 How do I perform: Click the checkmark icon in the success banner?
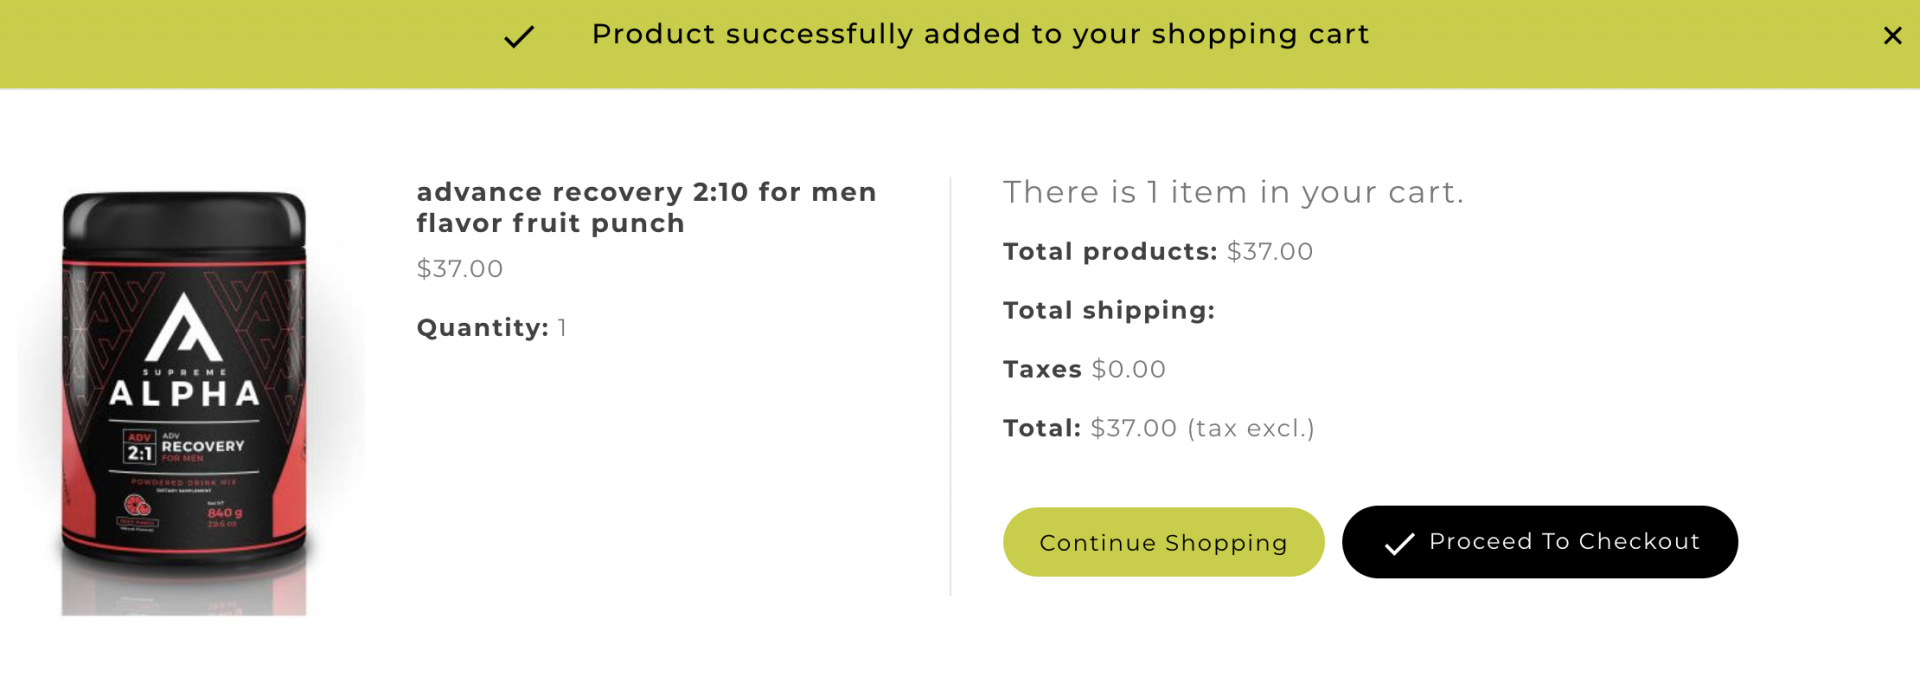(x=519, y=37)
